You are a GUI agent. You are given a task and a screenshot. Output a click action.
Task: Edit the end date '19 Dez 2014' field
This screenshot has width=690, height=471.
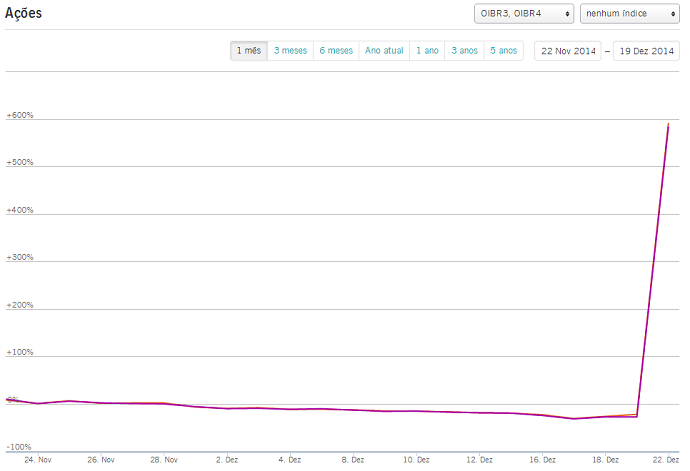646,50
